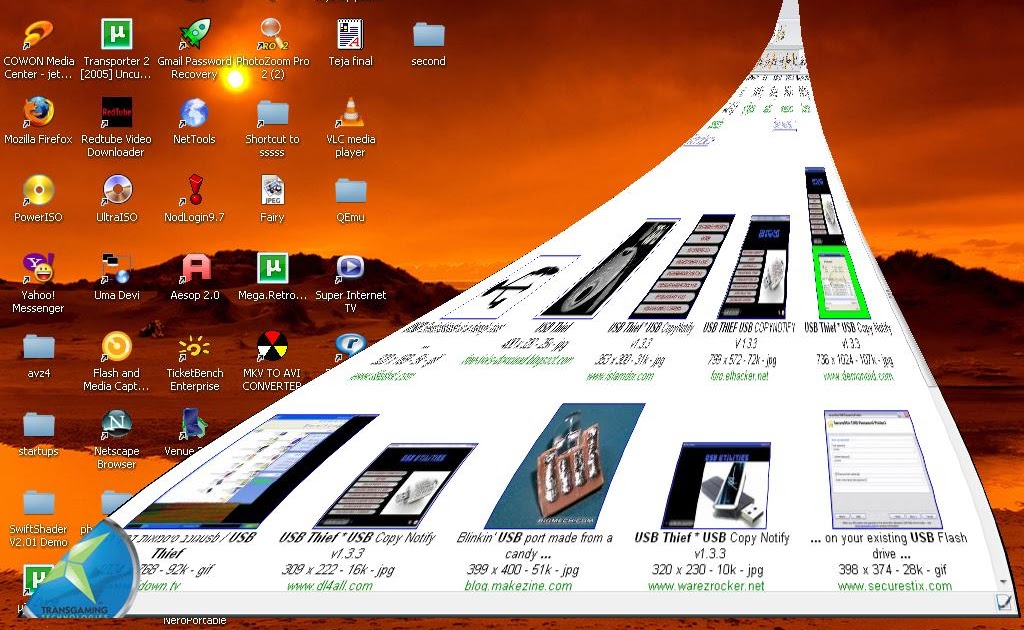Select the folder named second
The width and height of the screenshot is (1024, 630).
point(428,34)
